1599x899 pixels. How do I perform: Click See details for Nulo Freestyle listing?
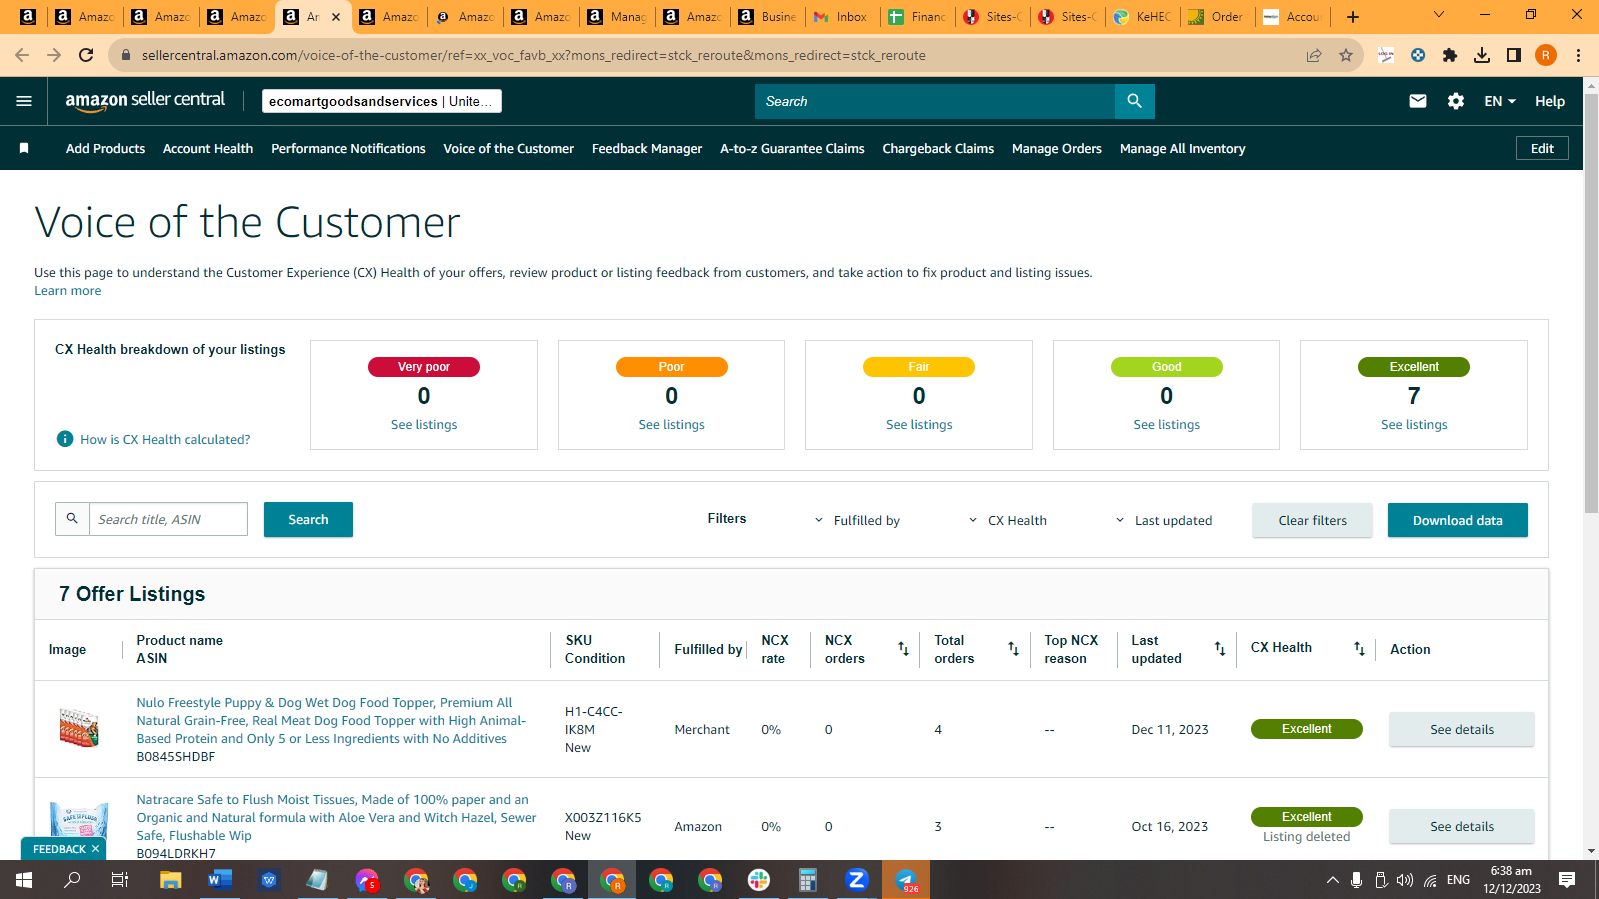pos(1461,729)
